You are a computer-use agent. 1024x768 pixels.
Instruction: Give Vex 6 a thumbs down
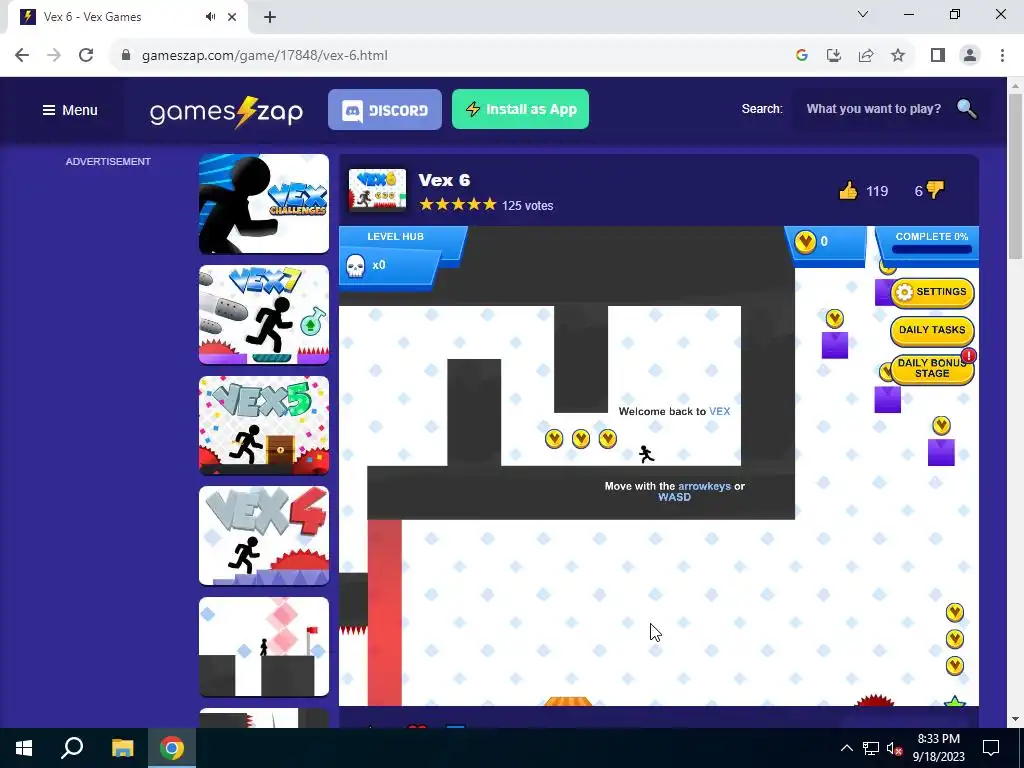(x=935, y=190)
